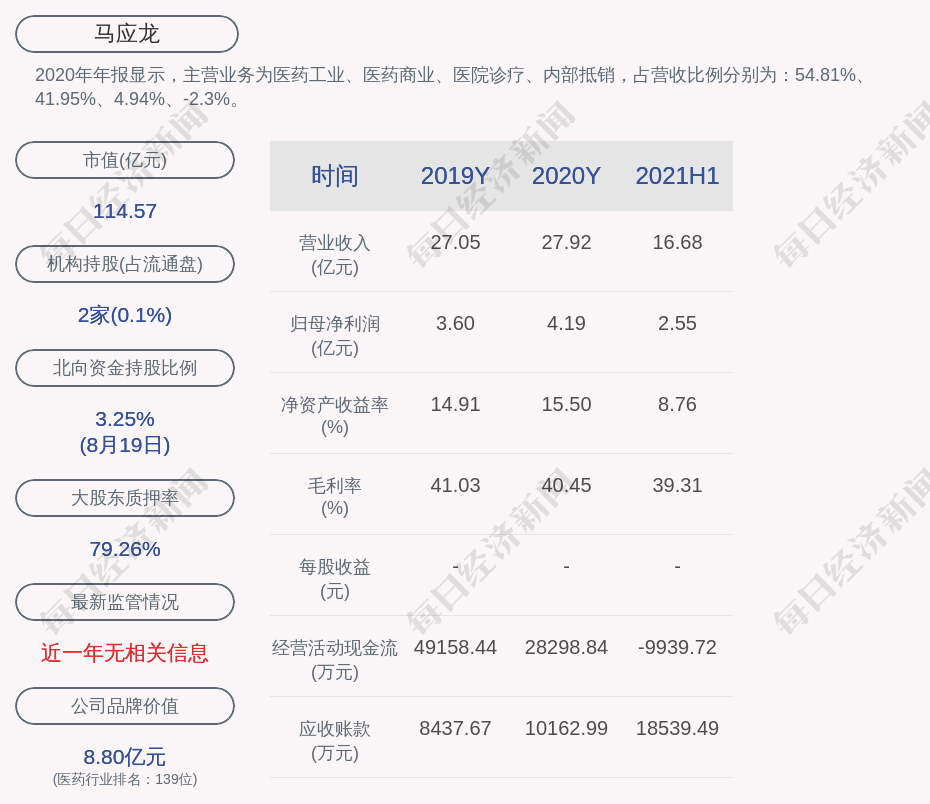The height and width of the screenshot is (804, 930).
Task: Select the 2020Y column header
Action: coord(566,176)
